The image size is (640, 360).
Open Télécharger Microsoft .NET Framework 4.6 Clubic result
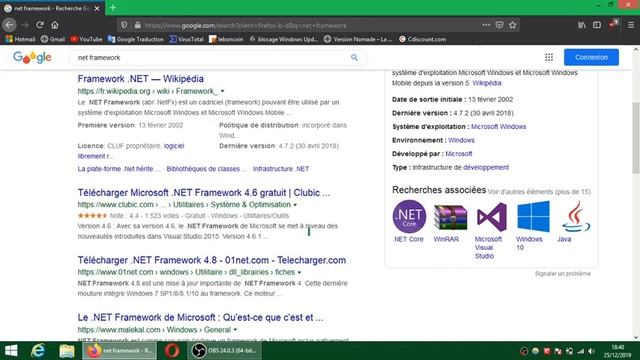(204, 193)
